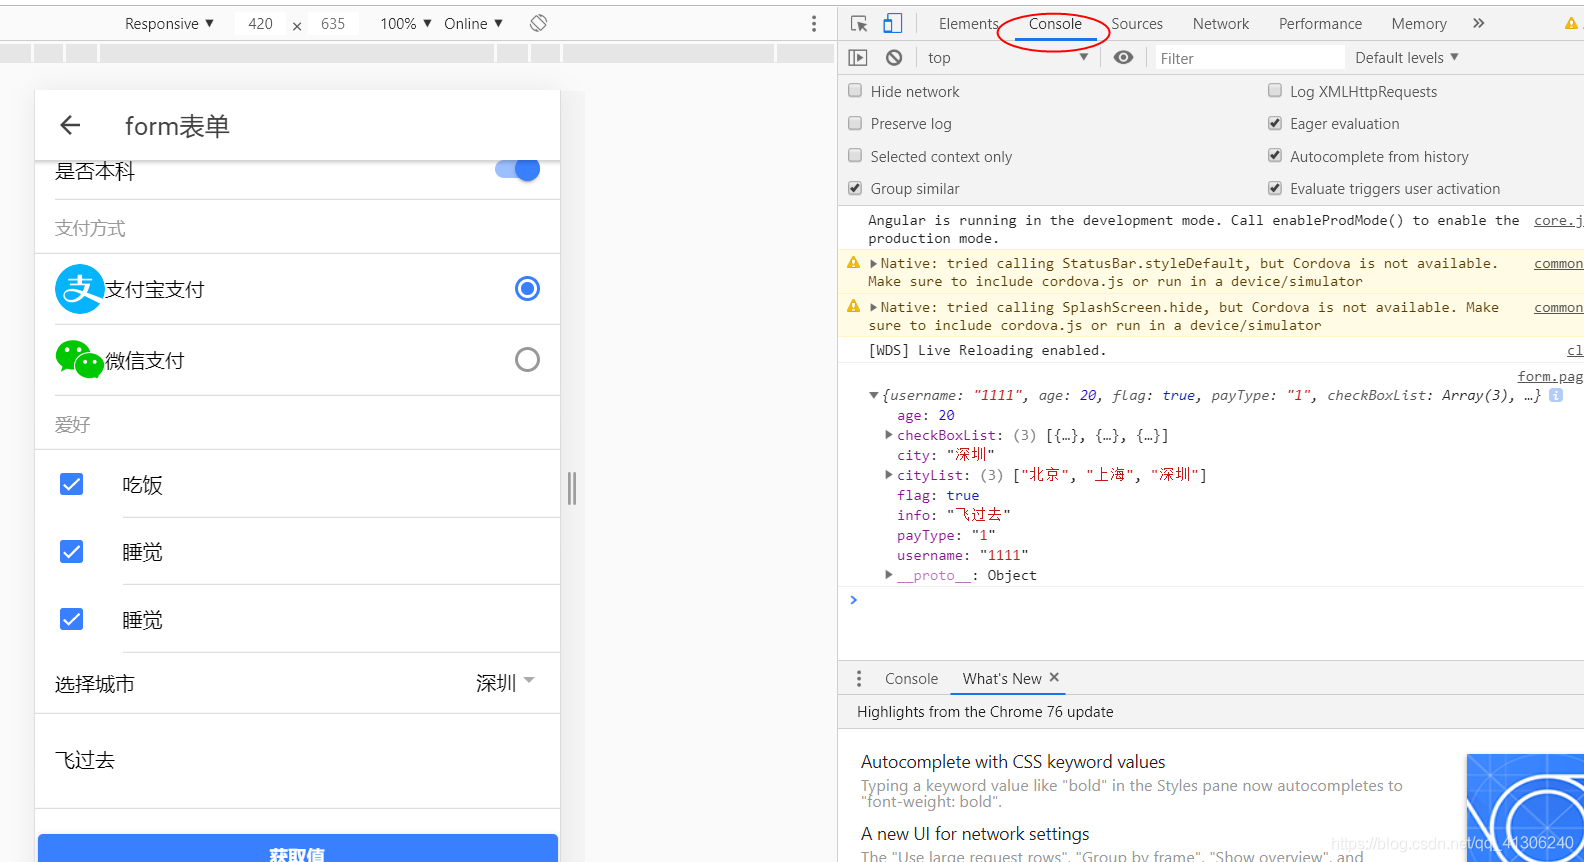Uncheck the 吃饭 checkbox

(72, 484)
